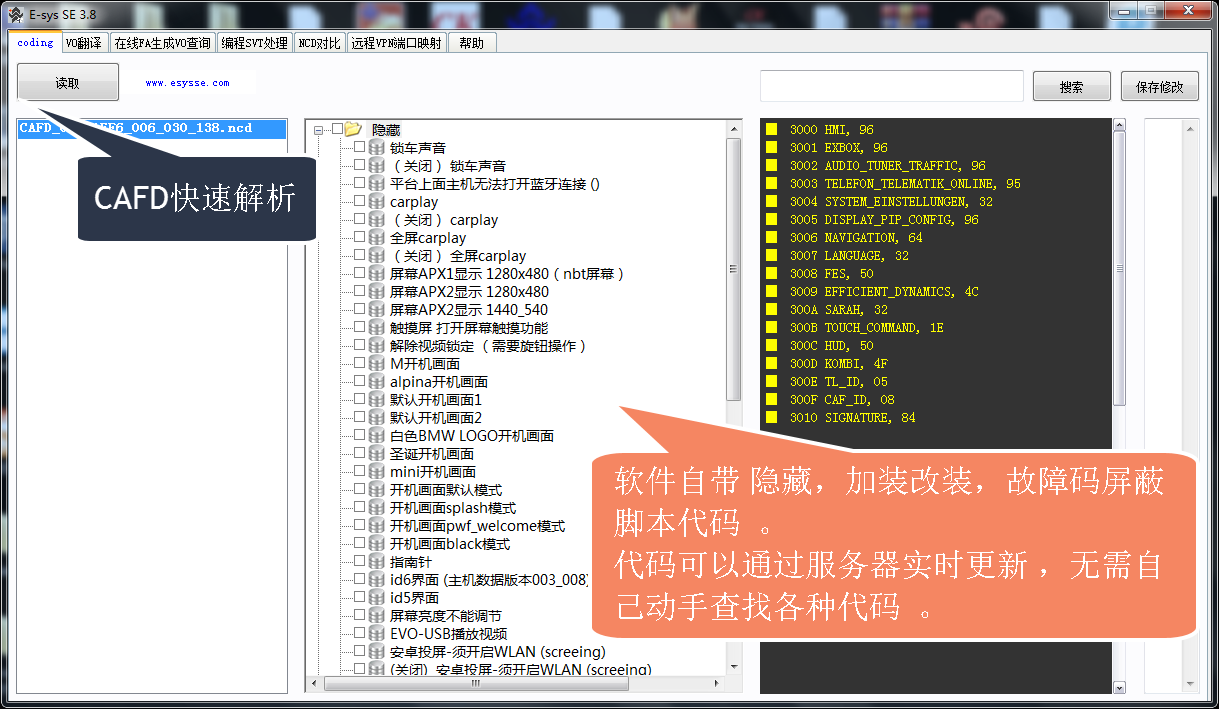
Task: Click the yellow square beside 300A SARAH
Action: pos(772,310)
